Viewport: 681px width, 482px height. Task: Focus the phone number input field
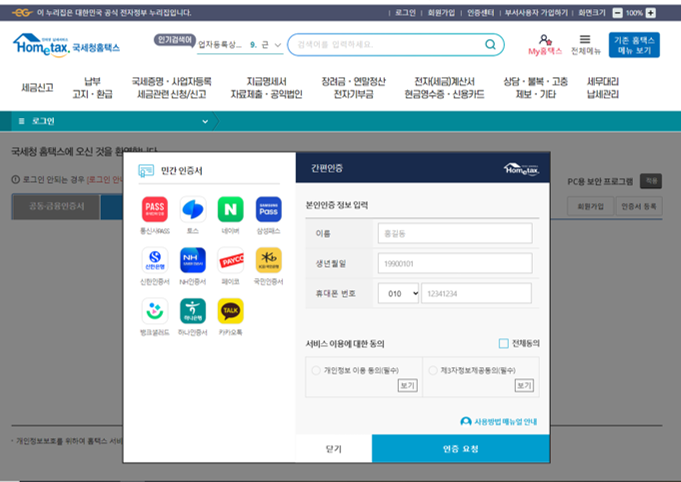click(476, 294)
